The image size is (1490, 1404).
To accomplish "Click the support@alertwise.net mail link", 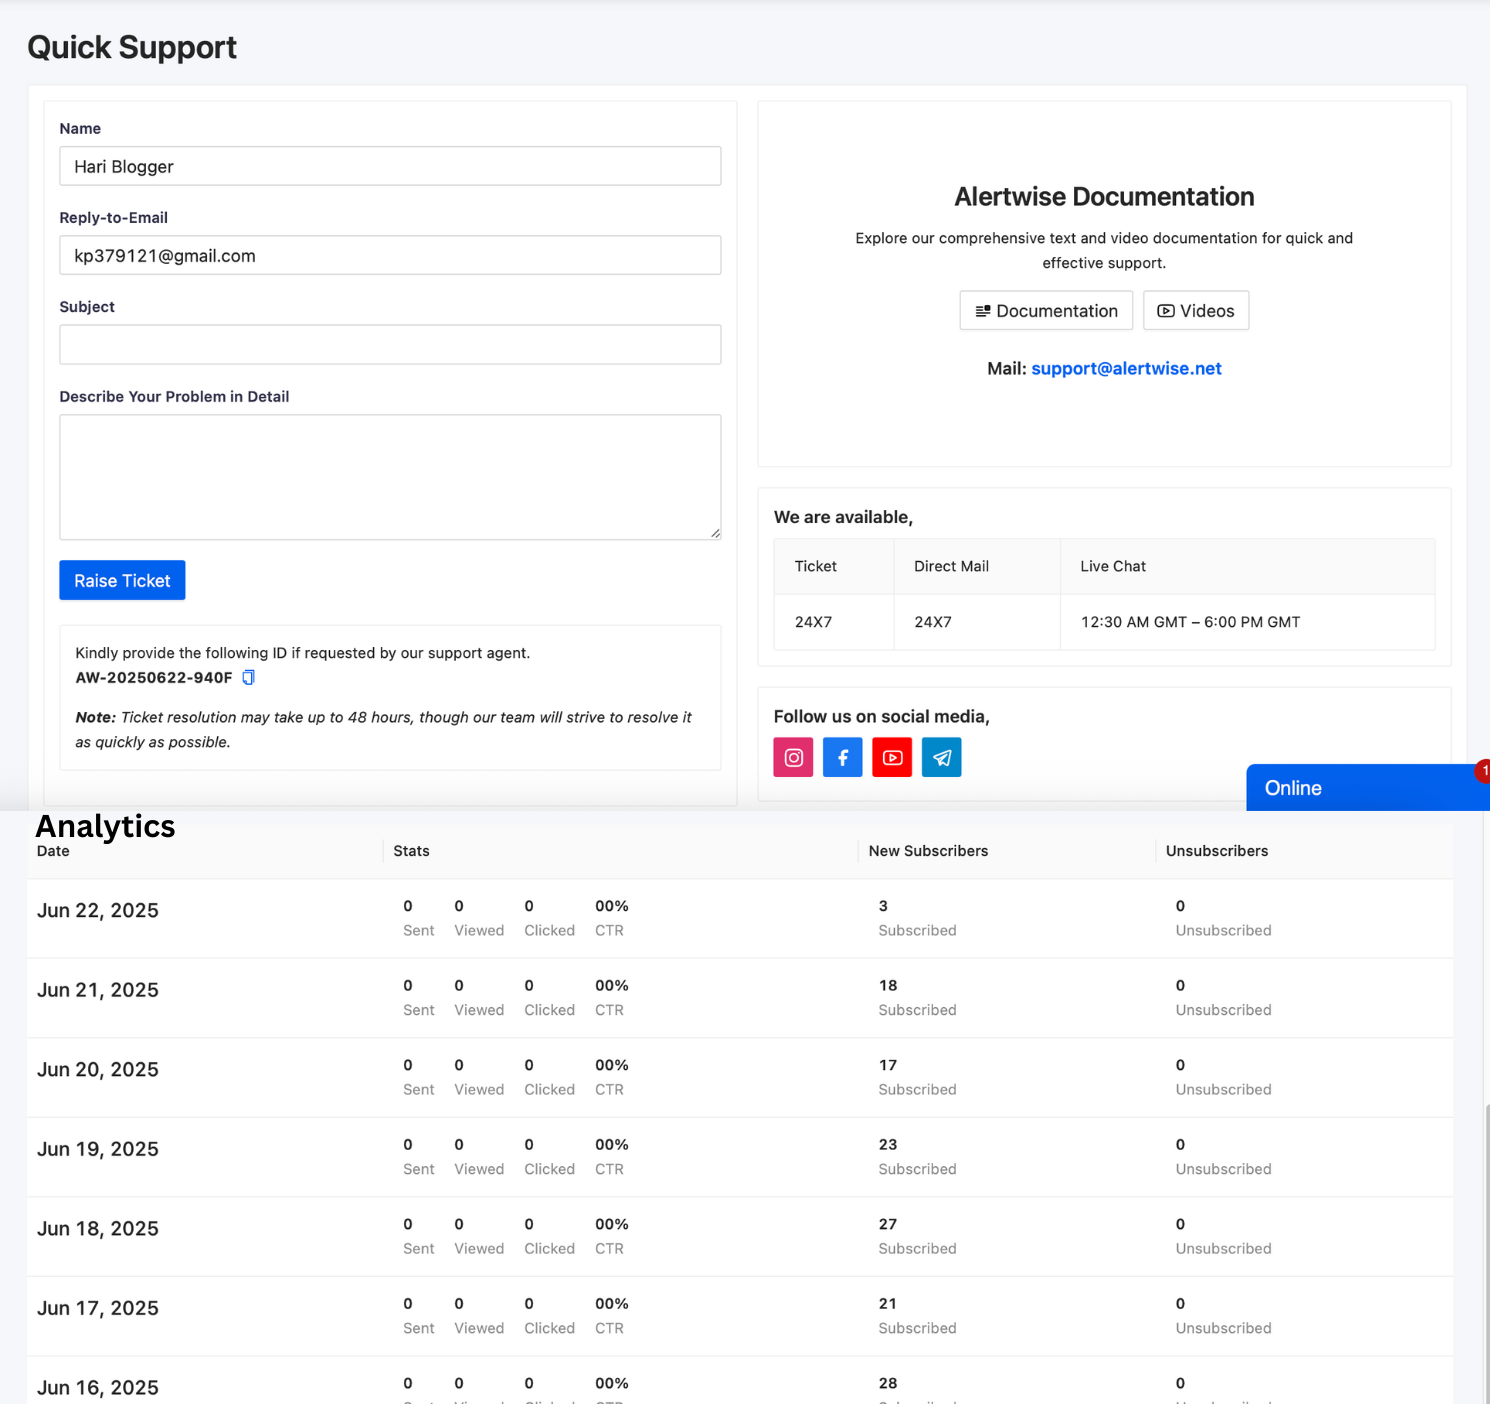I will (x=1126, y=368).
